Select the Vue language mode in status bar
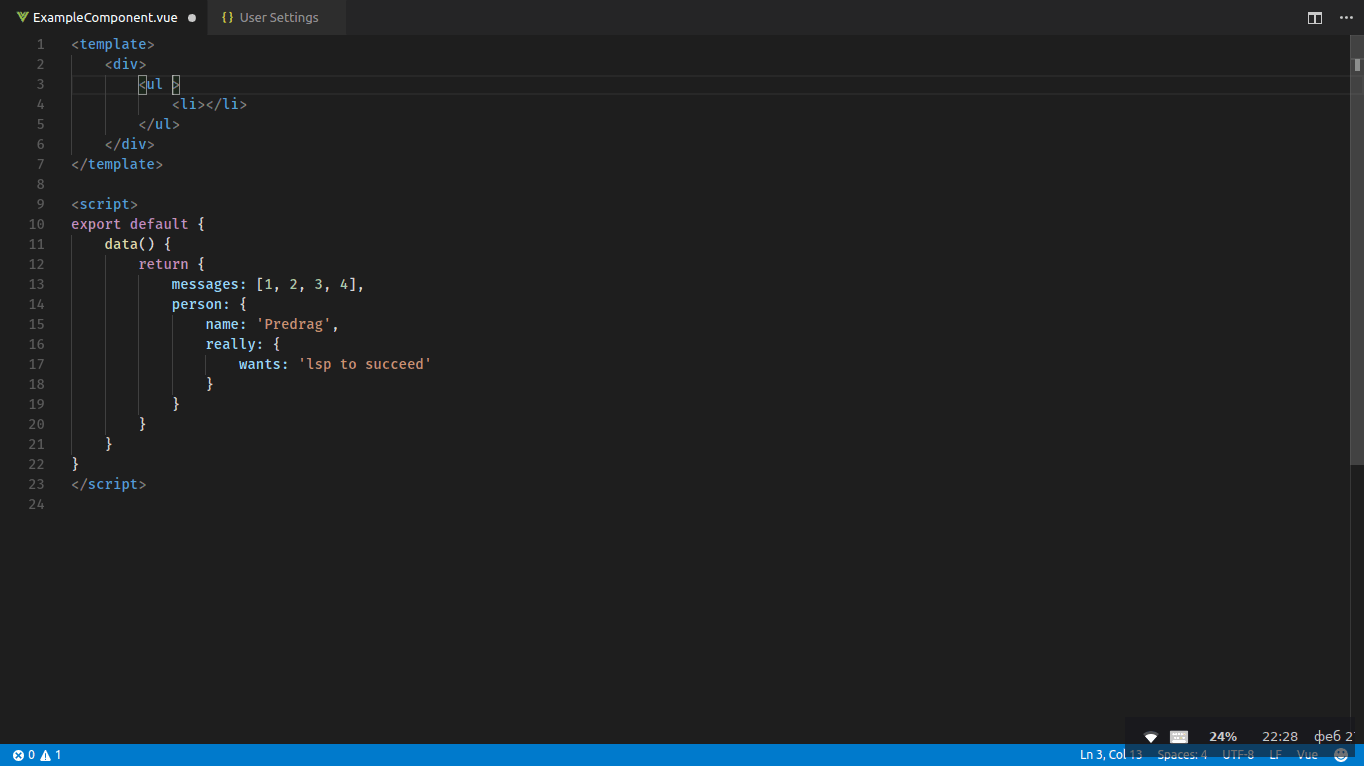Viewport: 1364px width, 766px height. pyautogui.click(x=1307, y=755)
